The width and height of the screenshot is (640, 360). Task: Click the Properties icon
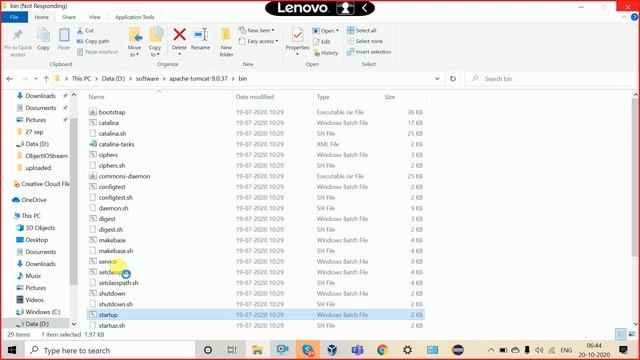[x=297, y=35]
